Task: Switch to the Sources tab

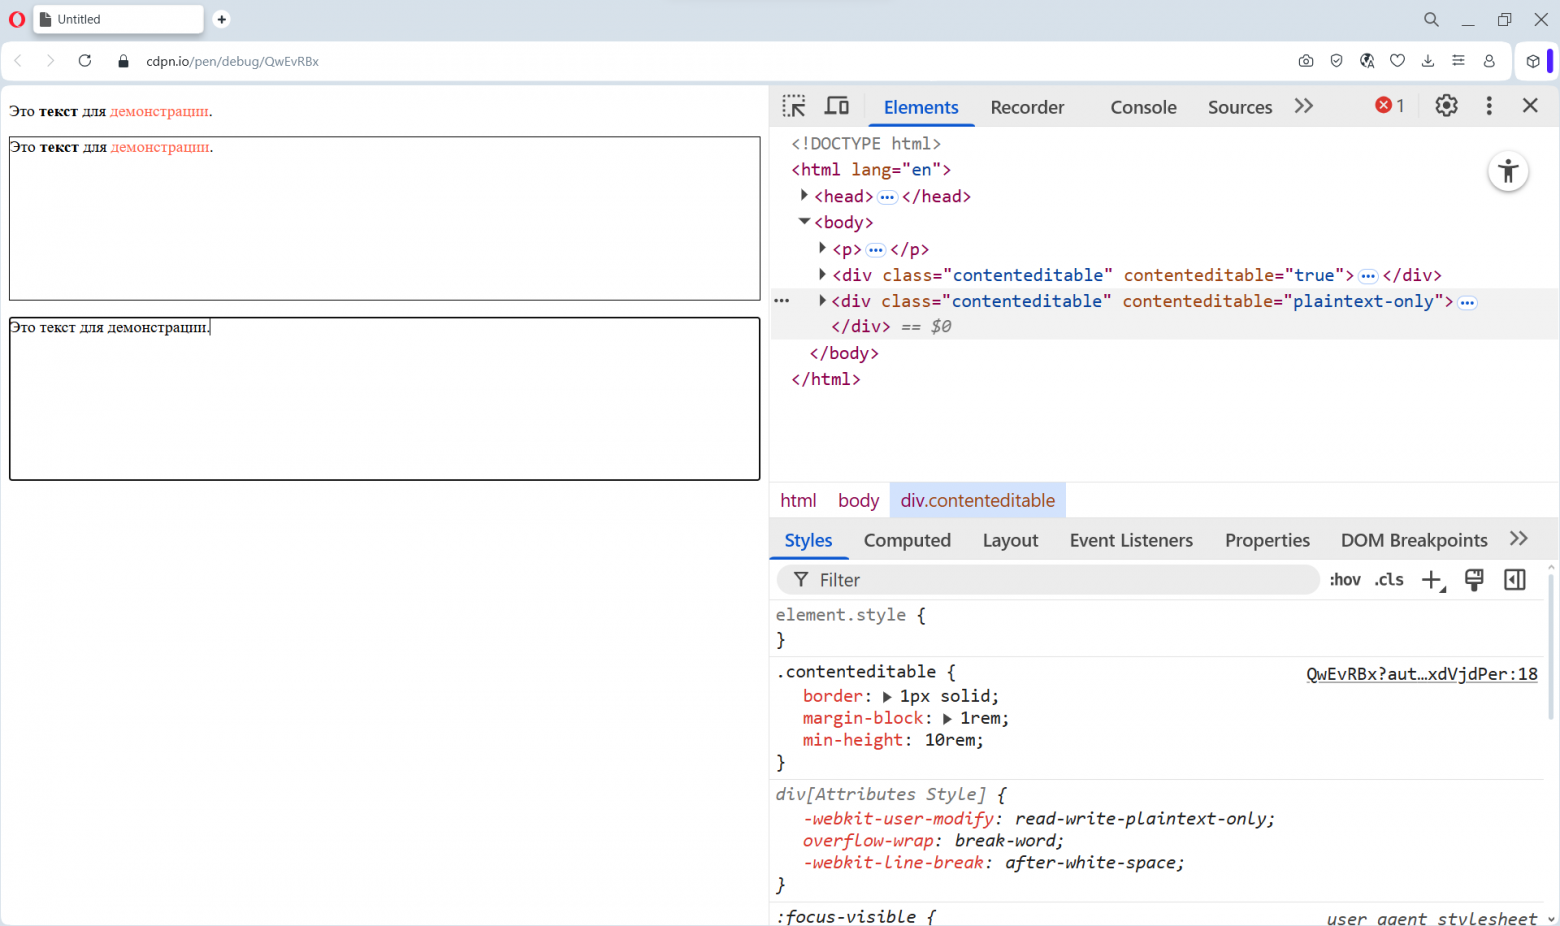Action: pos(1240,107)
